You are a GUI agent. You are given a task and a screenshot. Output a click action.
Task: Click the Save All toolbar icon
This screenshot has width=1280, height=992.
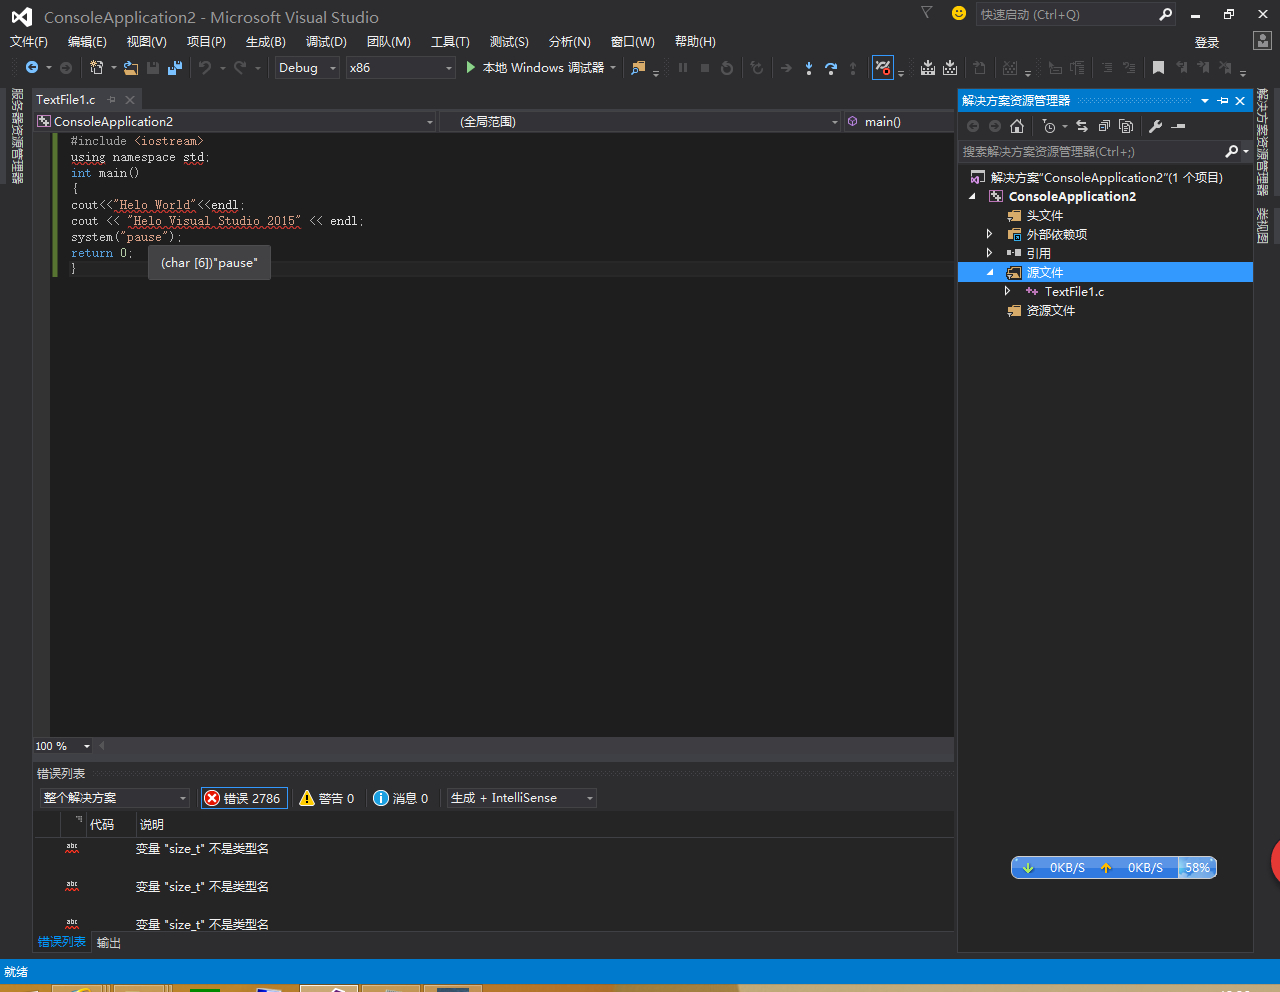tap(175, 68)
